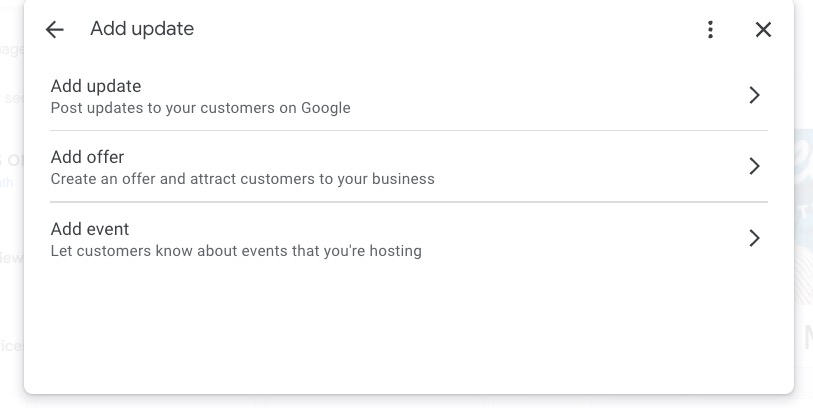Click "Let customers know about events" description
Viewport: 813px width, 408px height.
click(236, 251)
